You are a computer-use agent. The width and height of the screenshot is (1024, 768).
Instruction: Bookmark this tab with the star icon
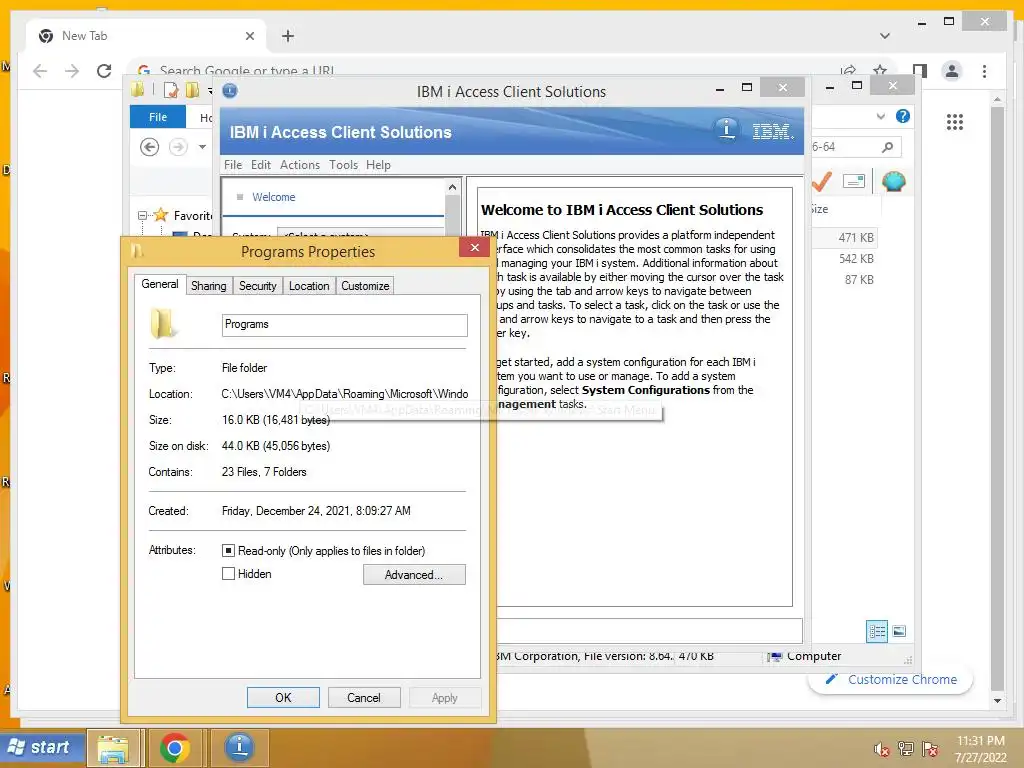click(x=880, y=71)
